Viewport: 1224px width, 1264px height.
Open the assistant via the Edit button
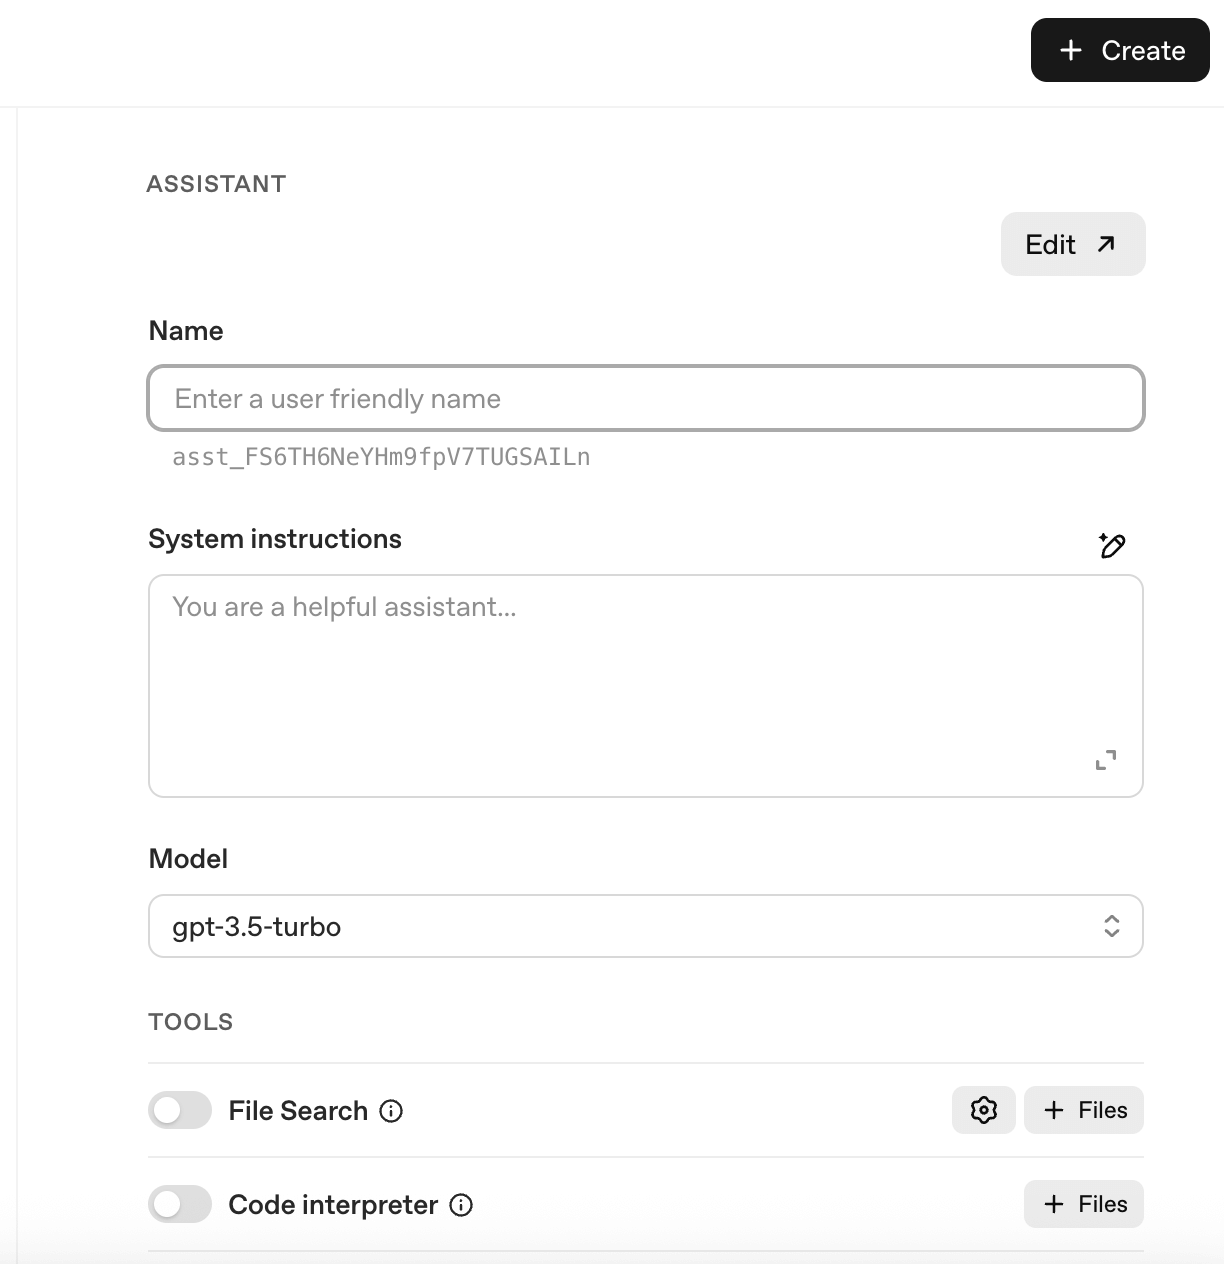[x=1072, y=244]
